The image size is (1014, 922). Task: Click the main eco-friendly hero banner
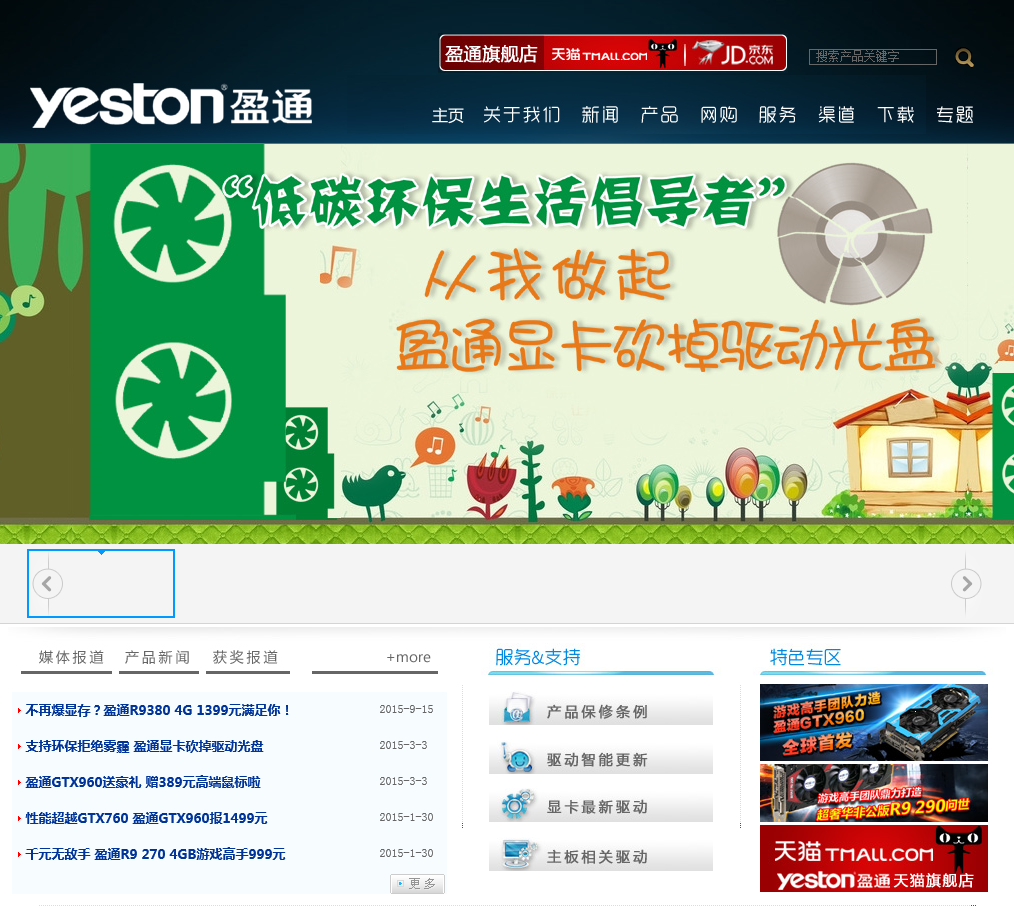(x=507, y=343)
